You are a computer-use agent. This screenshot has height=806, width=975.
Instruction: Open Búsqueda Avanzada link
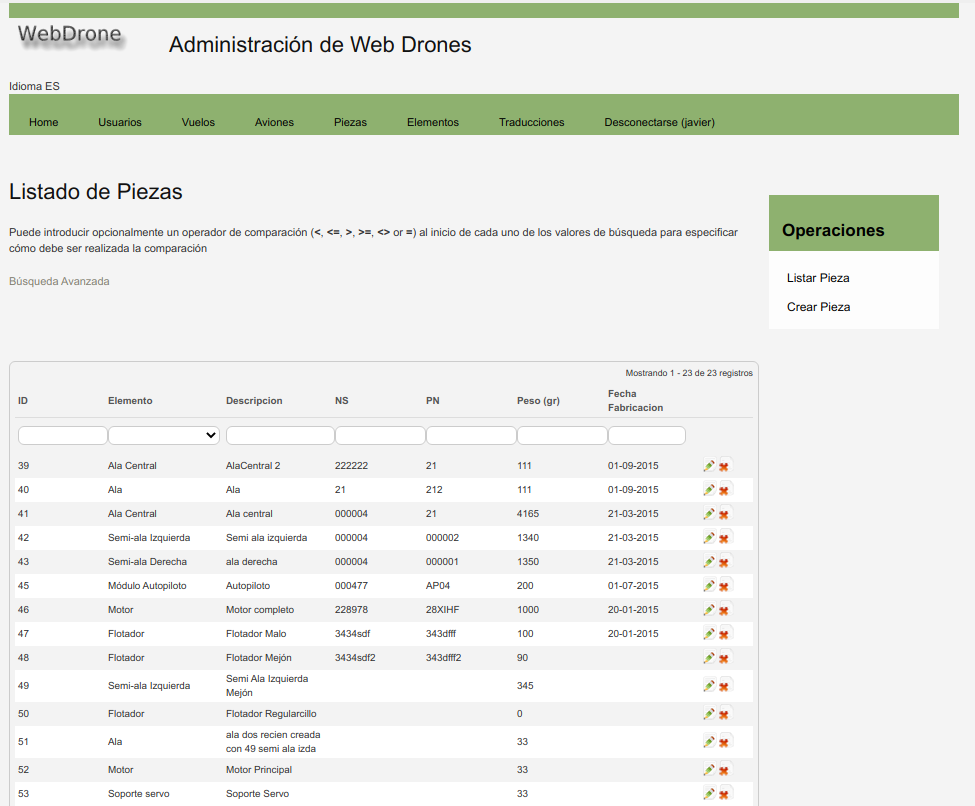click(59, 281)
